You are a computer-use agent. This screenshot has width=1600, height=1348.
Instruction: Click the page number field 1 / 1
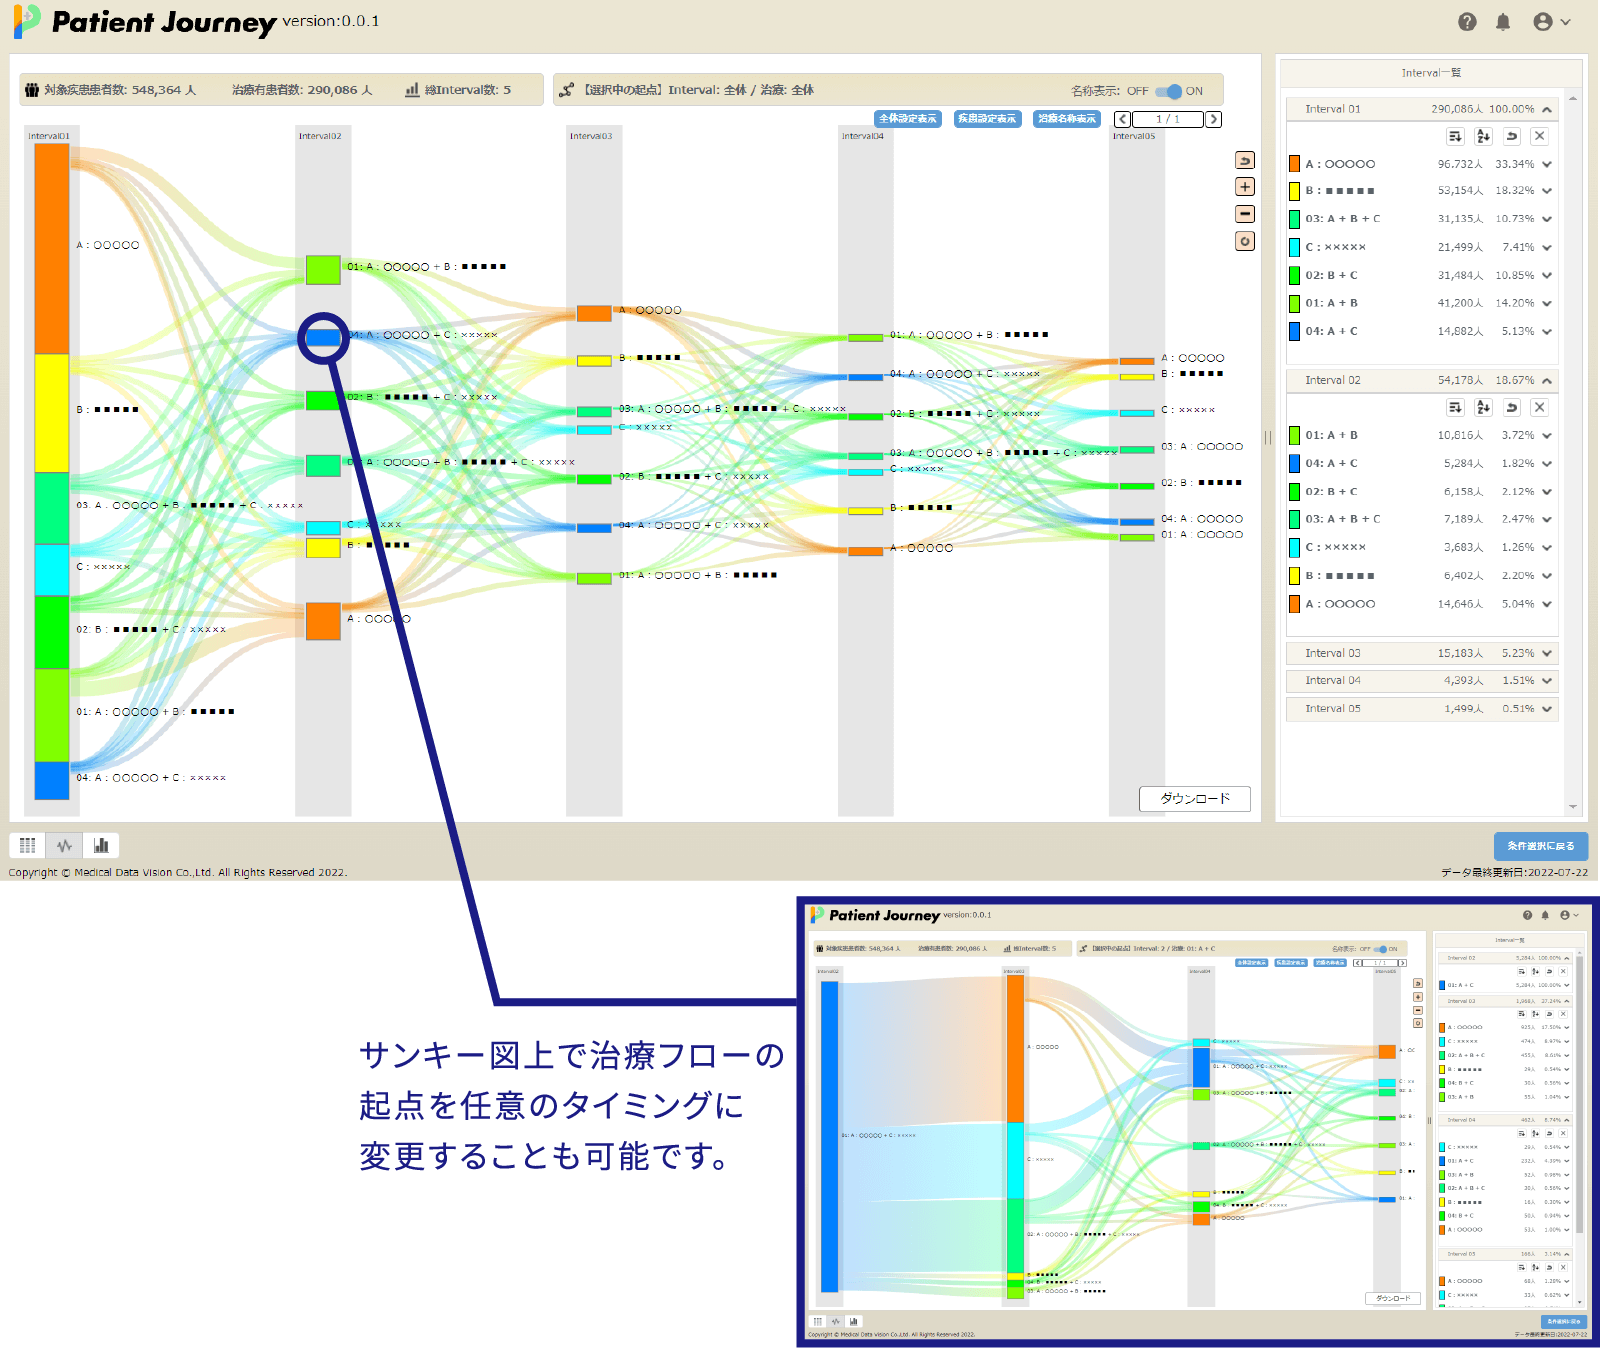[1168, 119]
